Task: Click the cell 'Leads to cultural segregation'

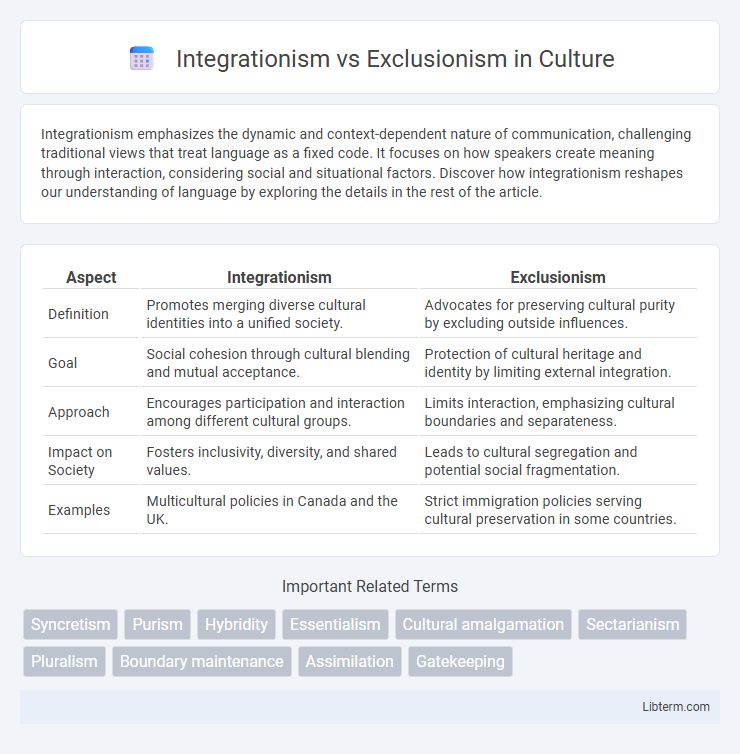Action: [x=558, y=461]
